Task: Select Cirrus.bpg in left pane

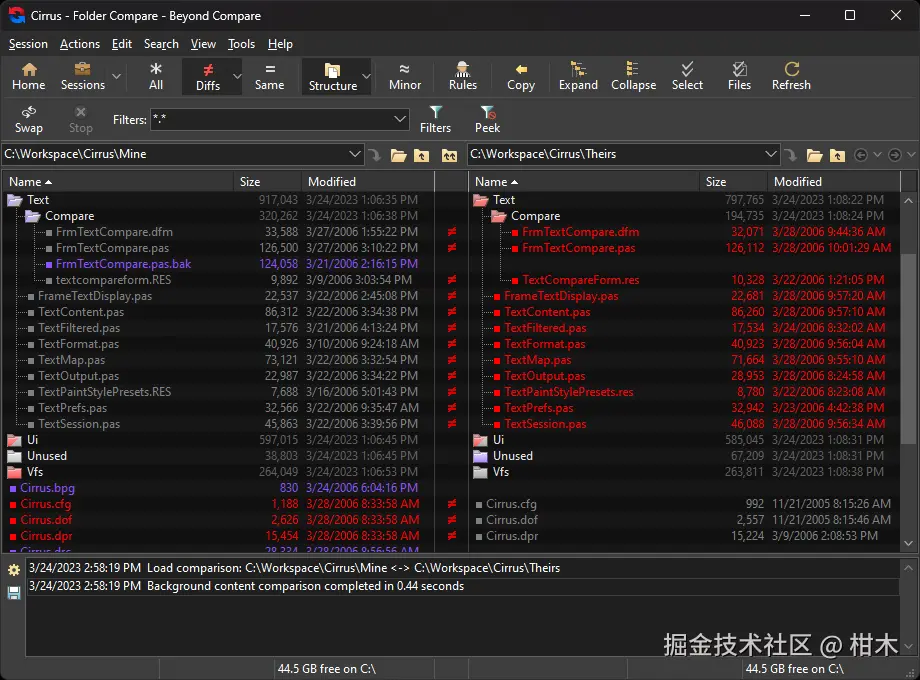Action: (x=48, y=488)
